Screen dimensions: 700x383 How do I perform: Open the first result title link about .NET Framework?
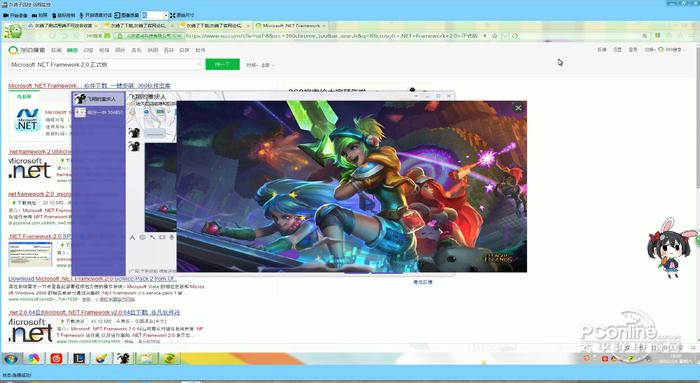89,85
